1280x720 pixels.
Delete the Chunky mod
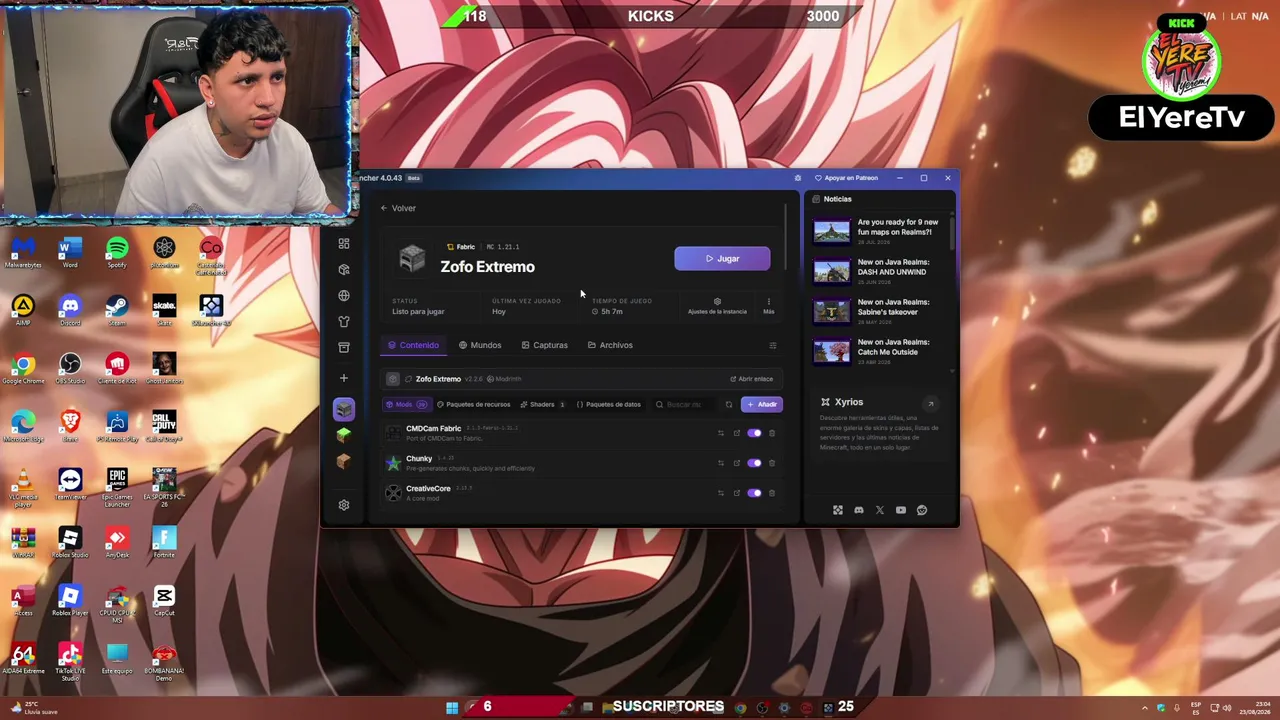(x=772, y=463)
